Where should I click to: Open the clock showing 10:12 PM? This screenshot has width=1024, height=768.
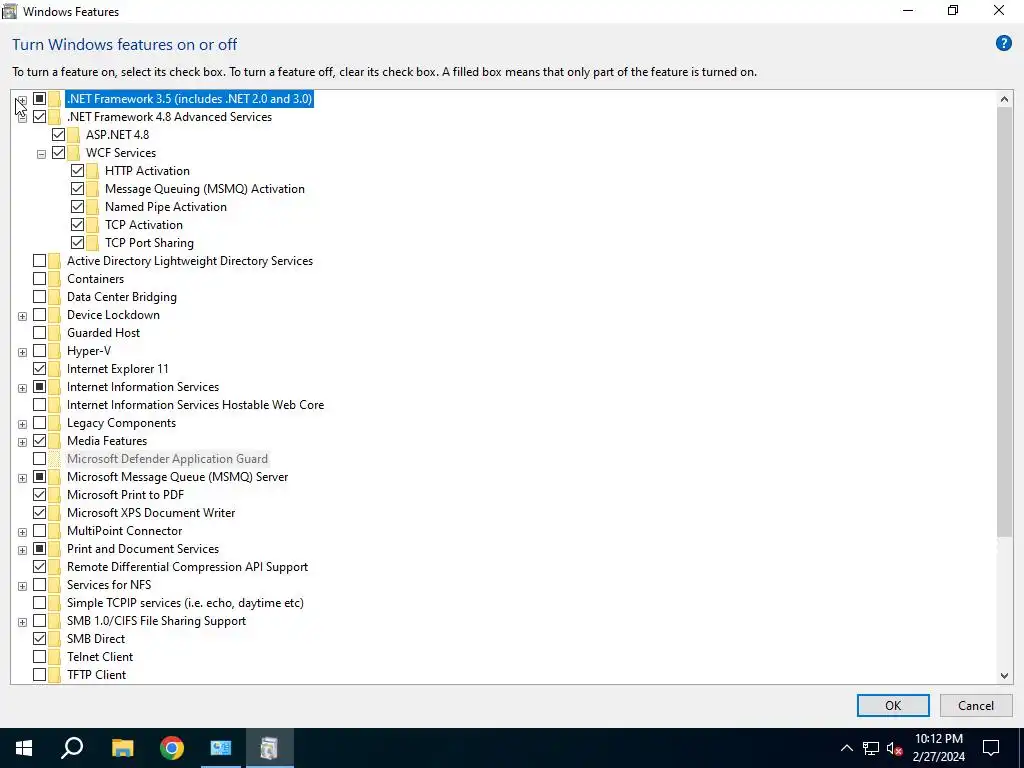938,748
